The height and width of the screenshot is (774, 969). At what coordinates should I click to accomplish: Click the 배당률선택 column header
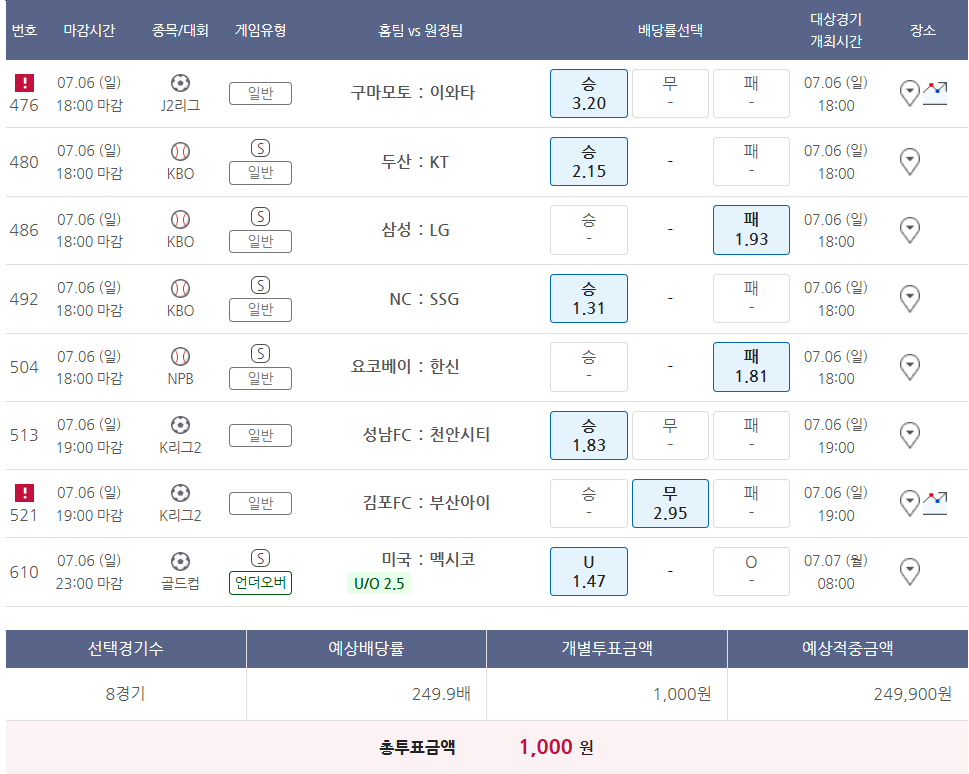coord(670,30)
